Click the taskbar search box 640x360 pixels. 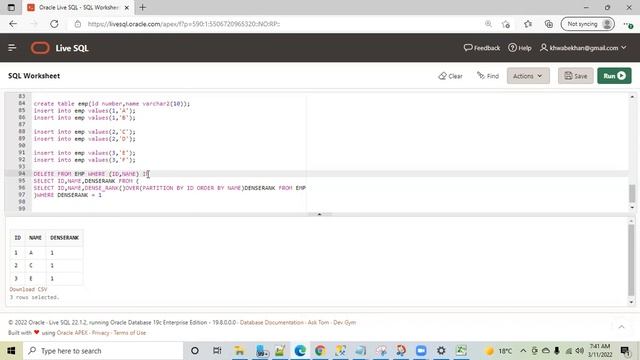pyautogui.click(x=103, y=351)
